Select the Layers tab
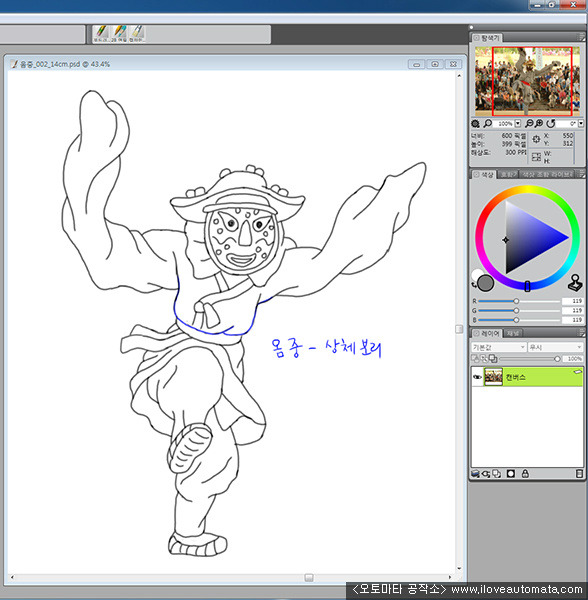Viewport: 588px width, 600px height. (486, 334)
